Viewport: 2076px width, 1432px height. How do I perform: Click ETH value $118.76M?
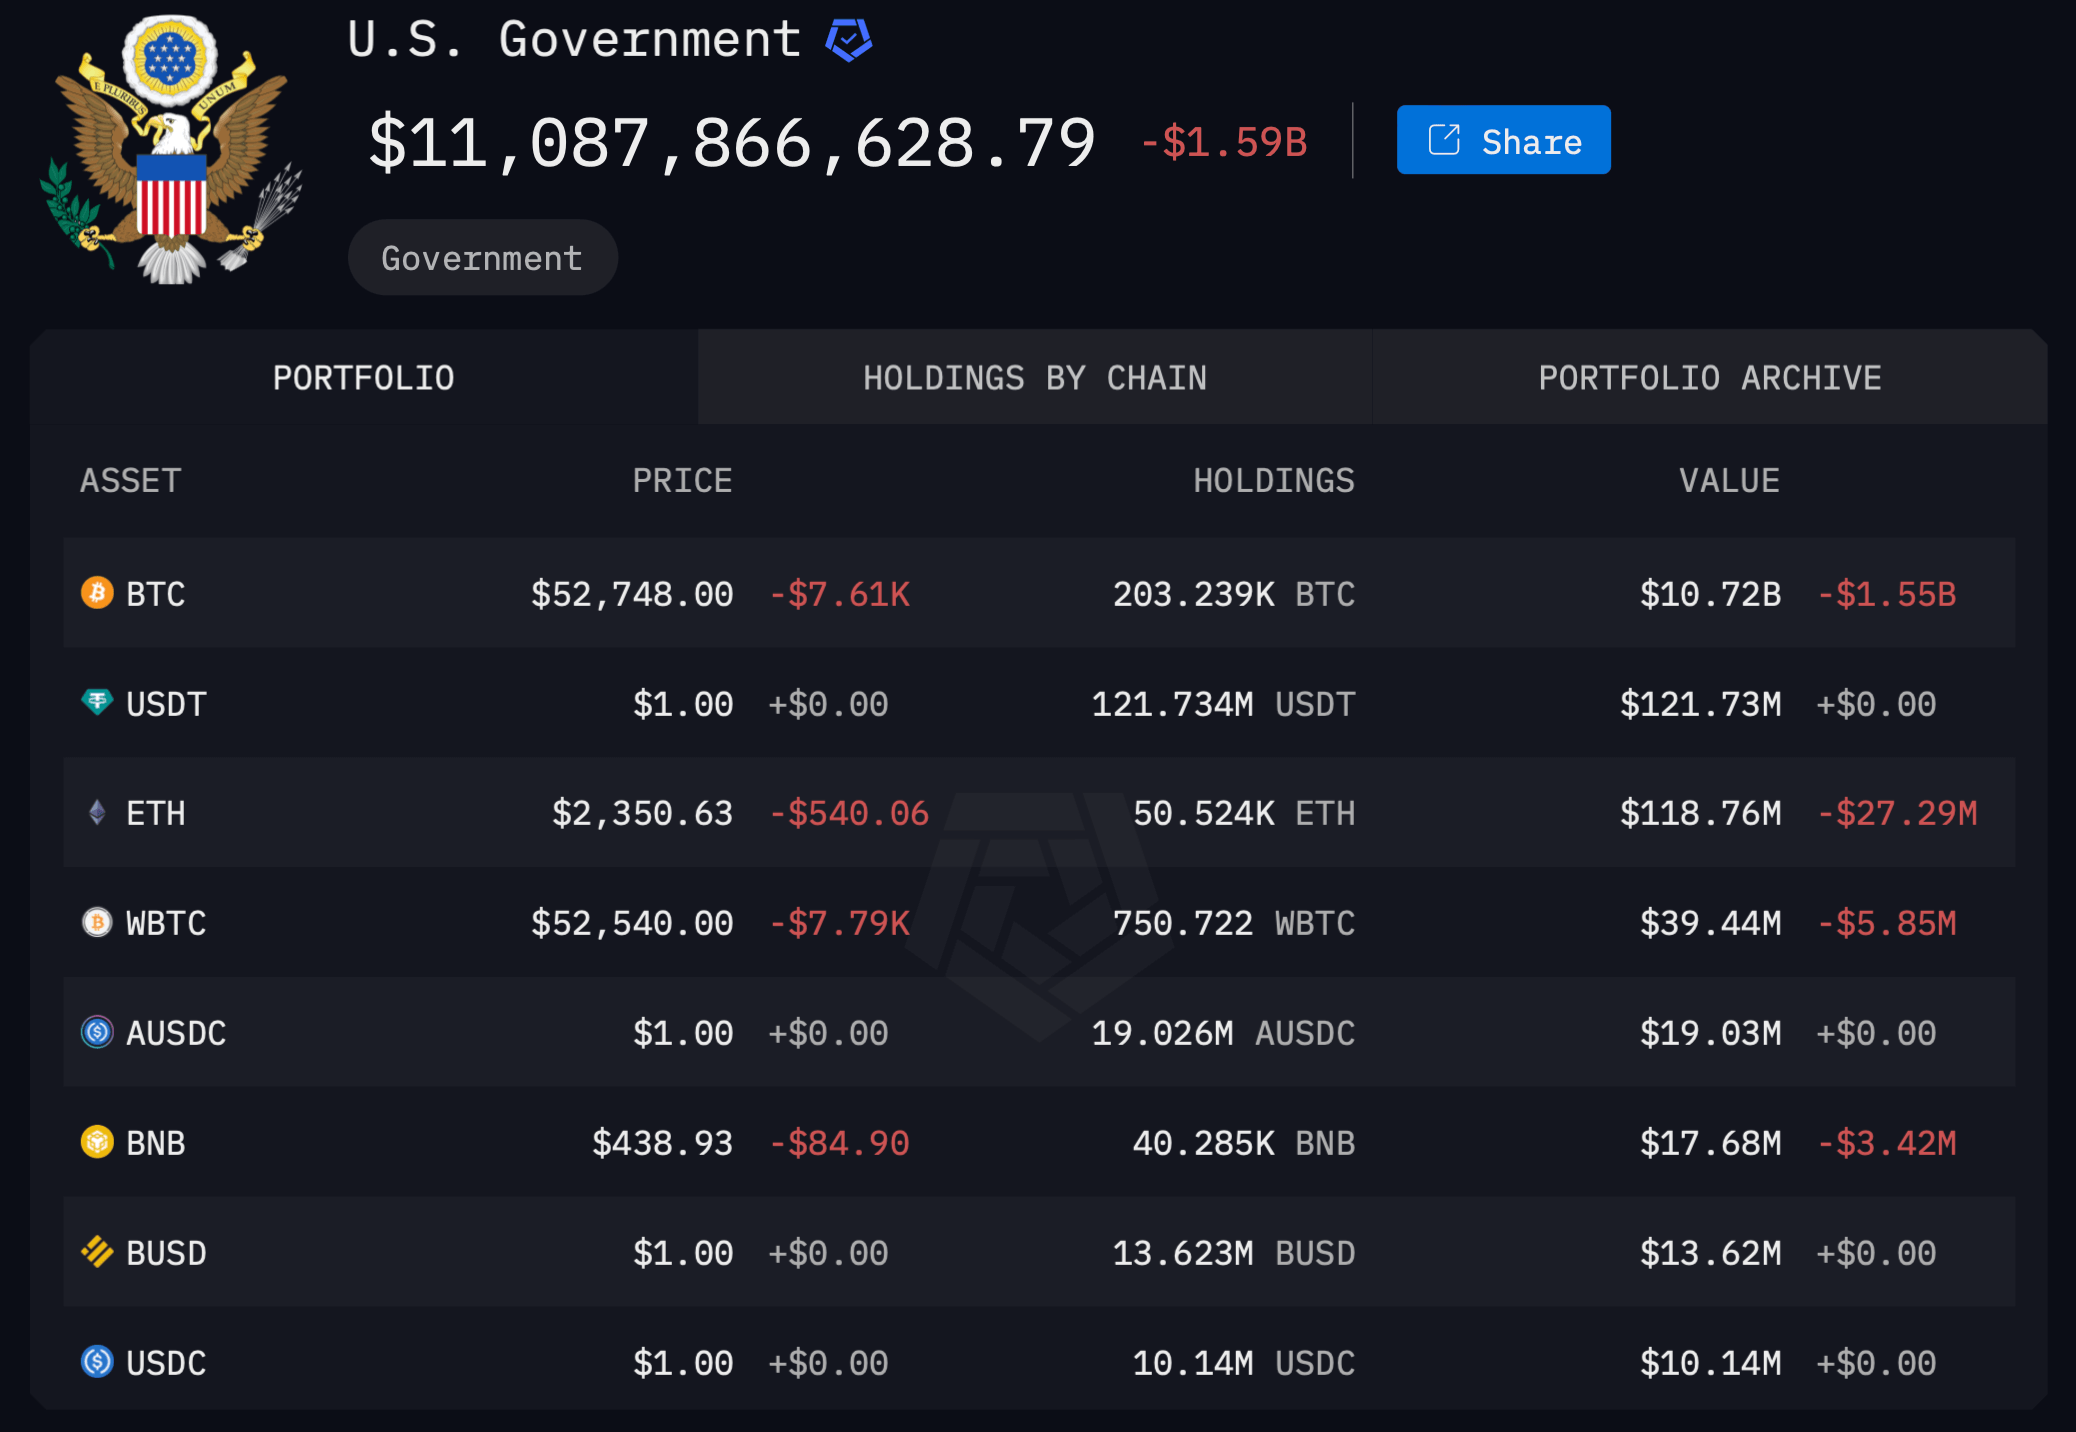(1700, 813)
